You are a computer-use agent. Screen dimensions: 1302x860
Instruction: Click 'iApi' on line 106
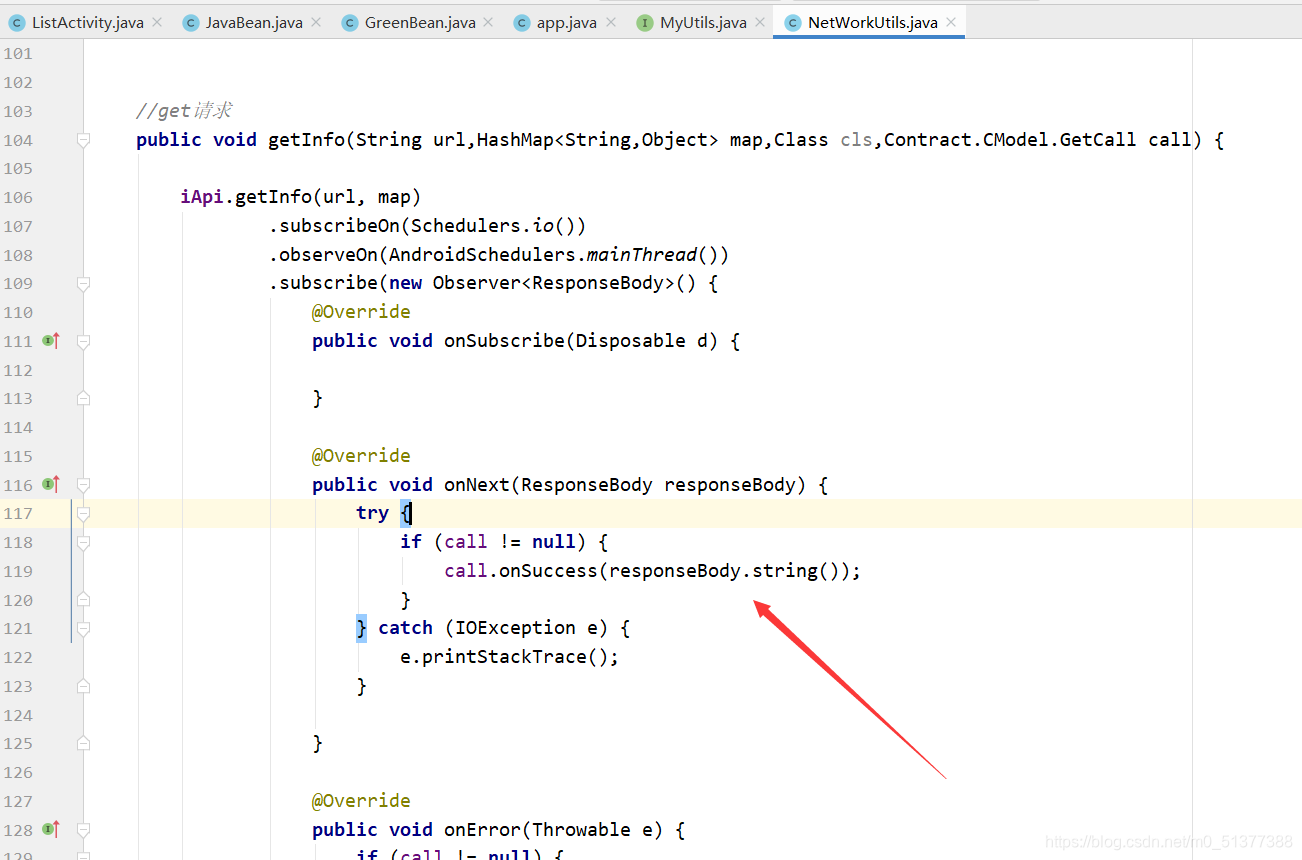(202, 197)
